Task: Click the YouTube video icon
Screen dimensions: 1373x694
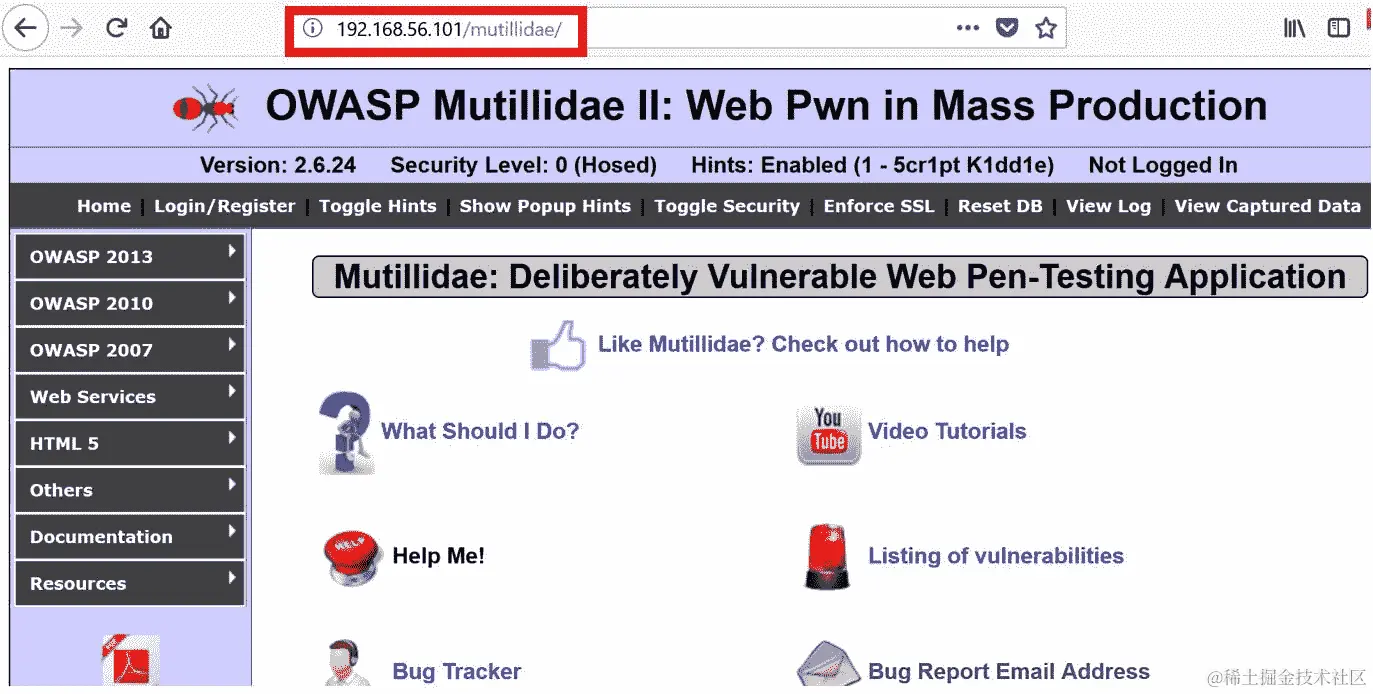Action: [829, 436]
